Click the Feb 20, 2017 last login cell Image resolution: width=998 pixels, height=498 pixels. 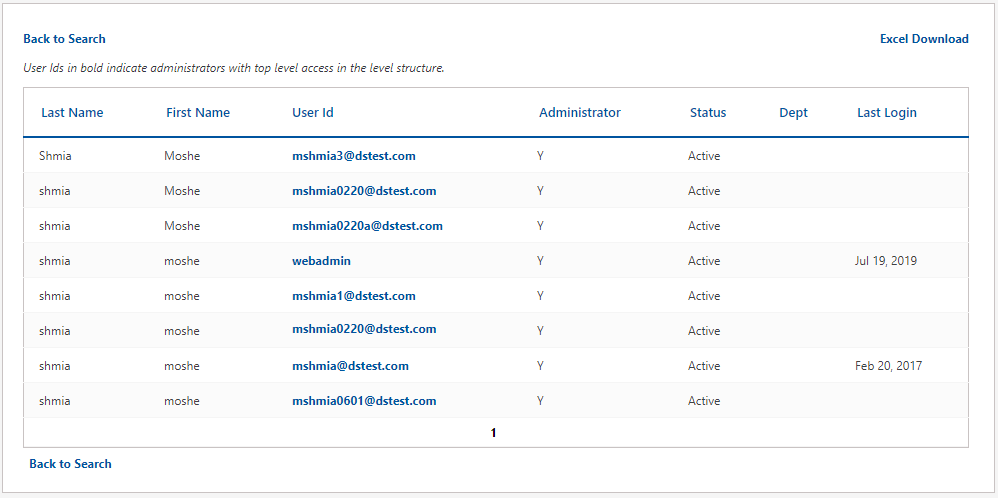(x=888, y=366)
